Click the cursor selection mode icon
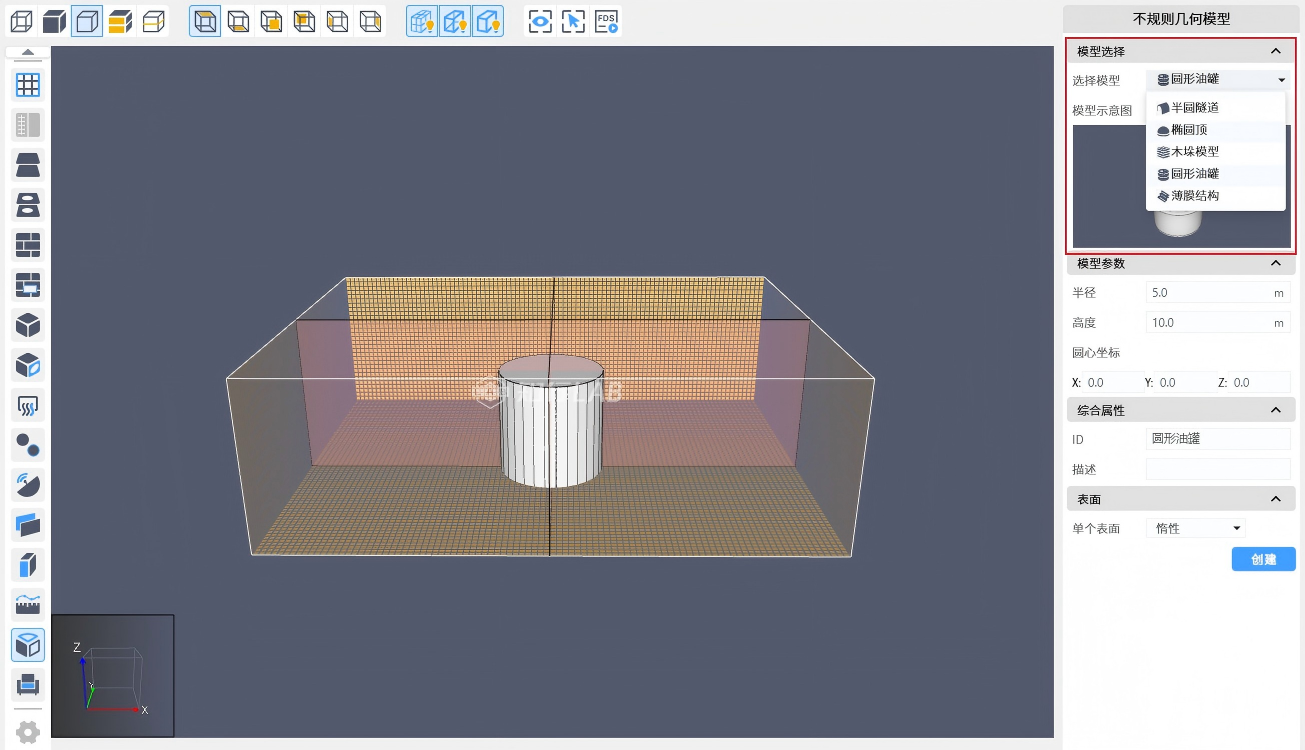1305x750 pixels. pos(573,21)
